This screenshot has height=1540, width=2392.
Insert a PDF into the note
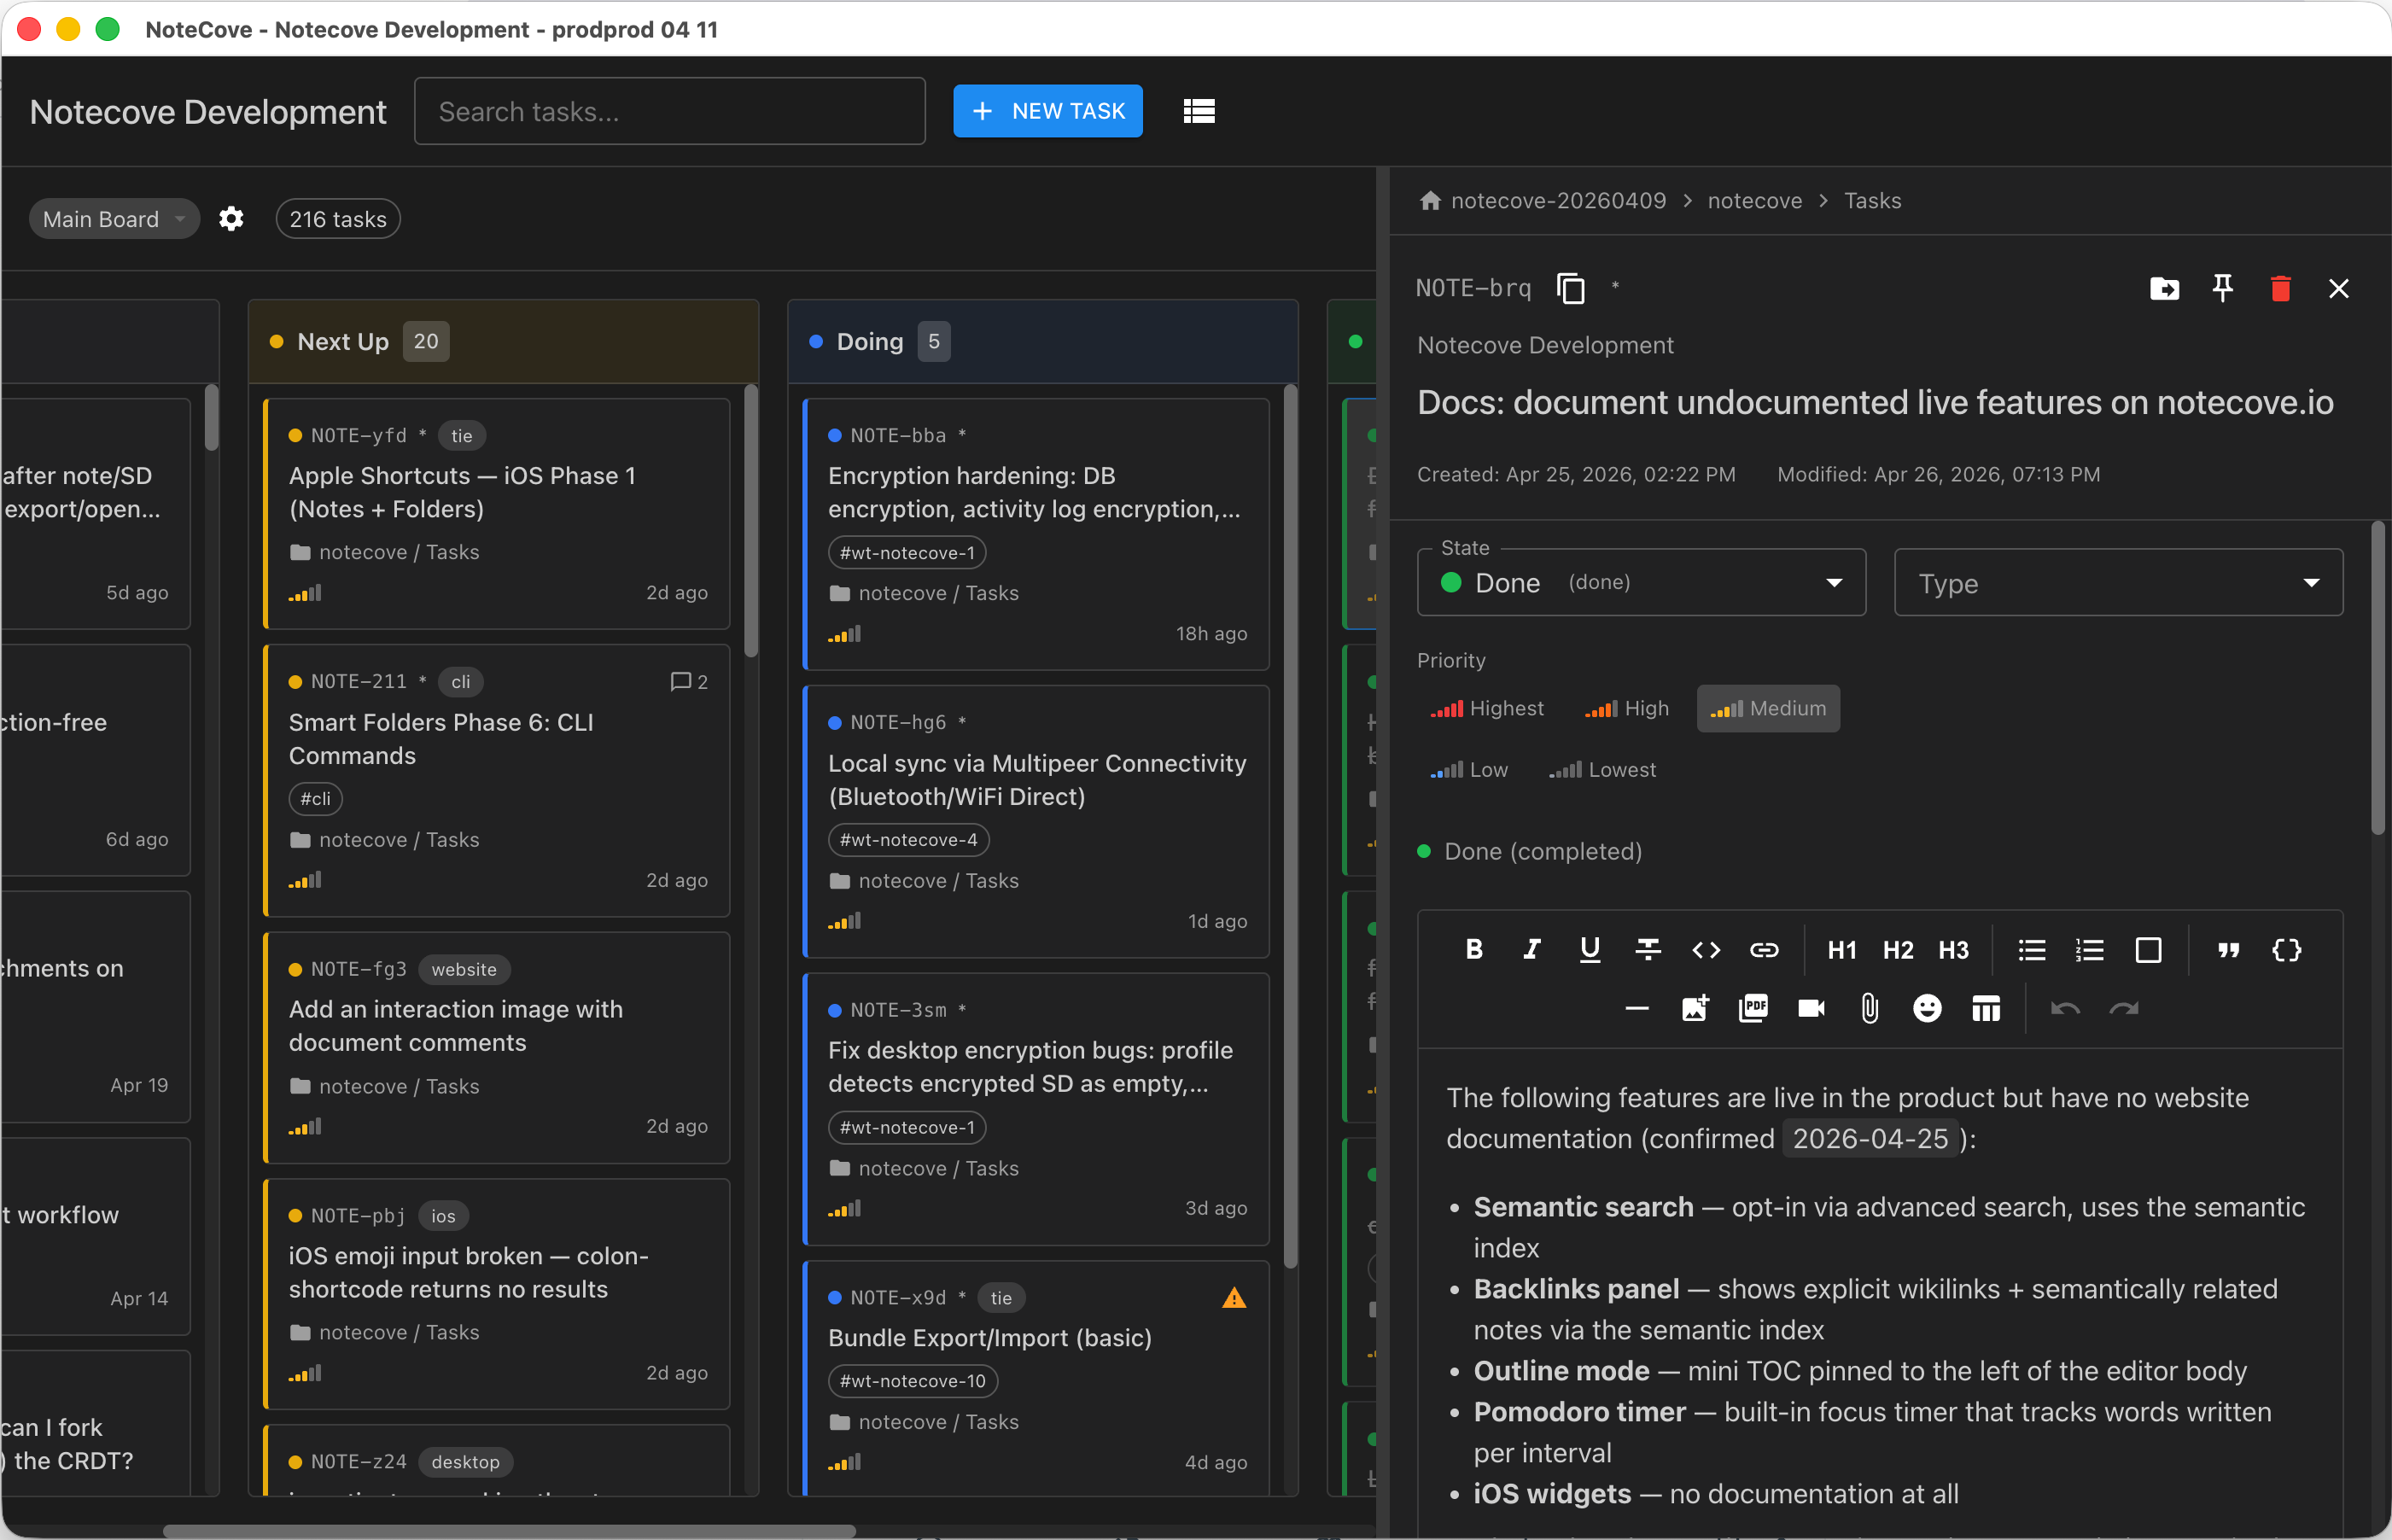[x=1752, y=1008]
